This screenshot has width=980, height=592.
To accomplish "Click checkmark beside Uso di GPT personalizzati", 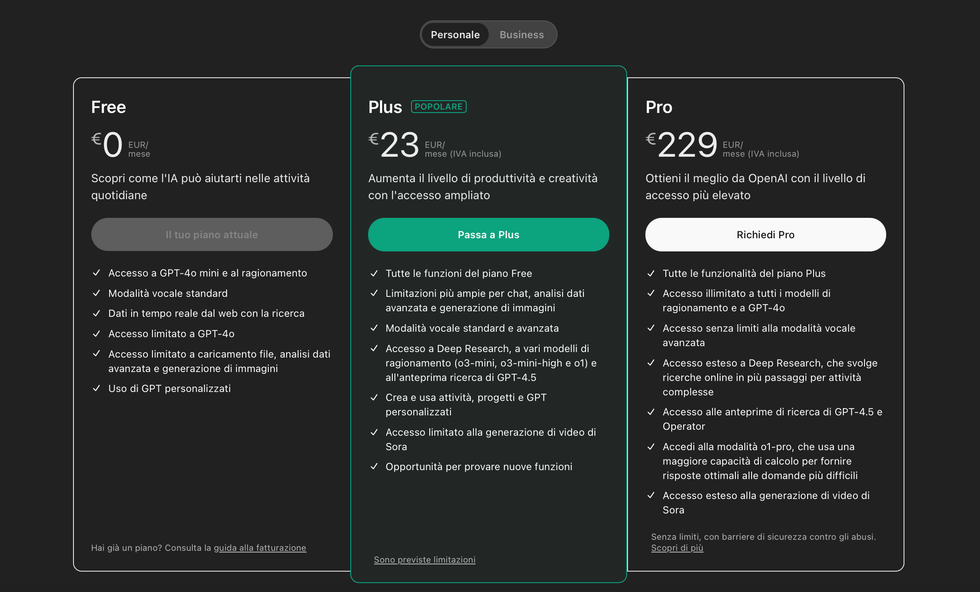I will click(x=96, y=388).
